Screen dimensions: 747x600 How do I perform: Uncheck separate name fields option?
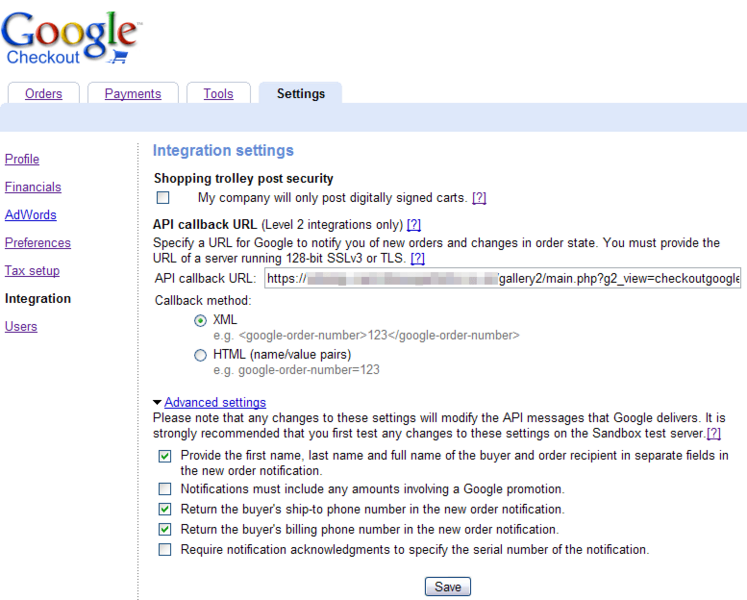click(165, 457)
